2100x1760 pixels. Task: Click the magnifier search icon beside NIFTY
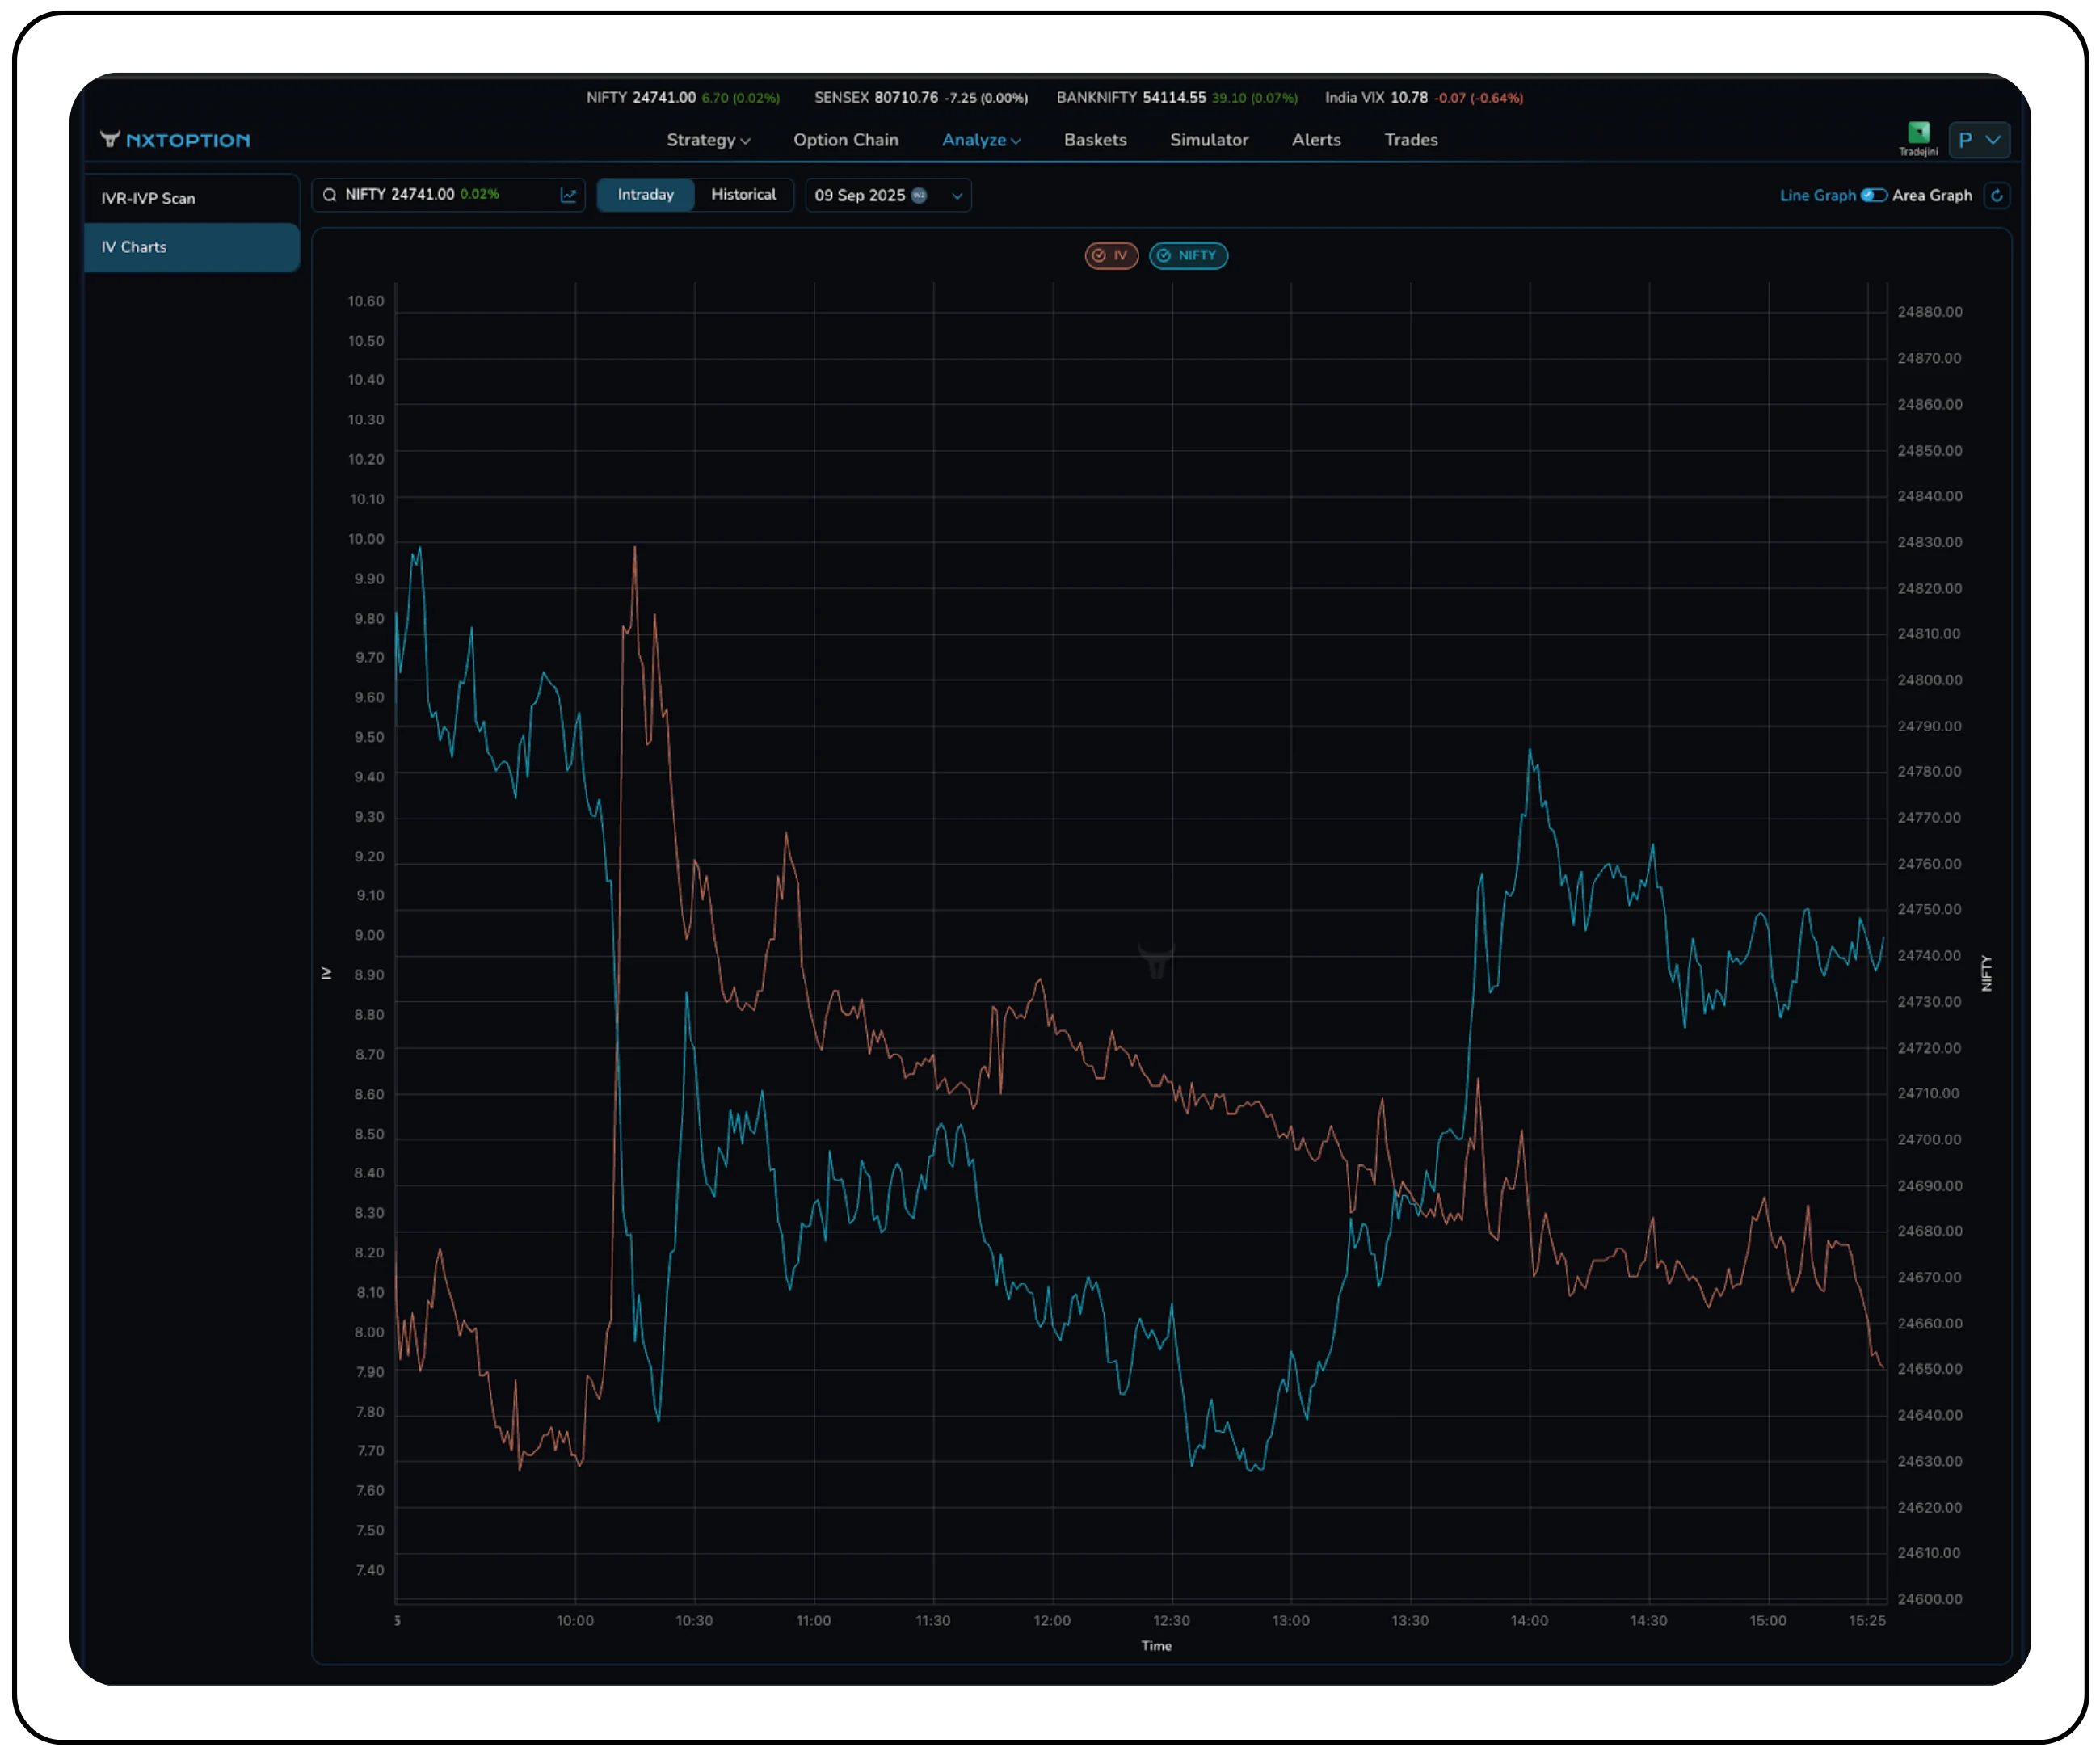pyautogui.click(x=330, y=196)
